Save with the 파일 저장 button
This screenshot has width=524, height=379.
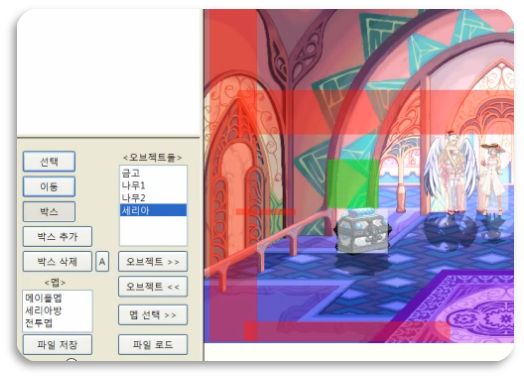click(x=57, y=344)
